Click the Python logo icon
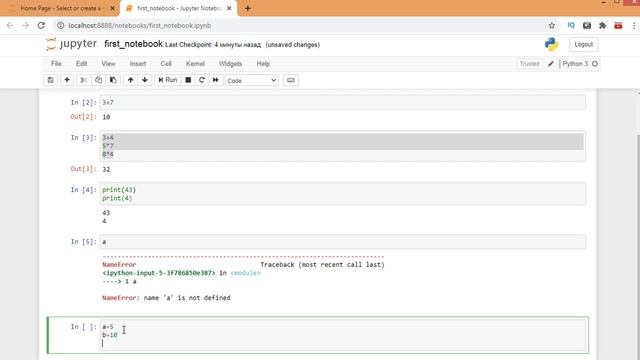640x360 pixels. pos(551,44)
